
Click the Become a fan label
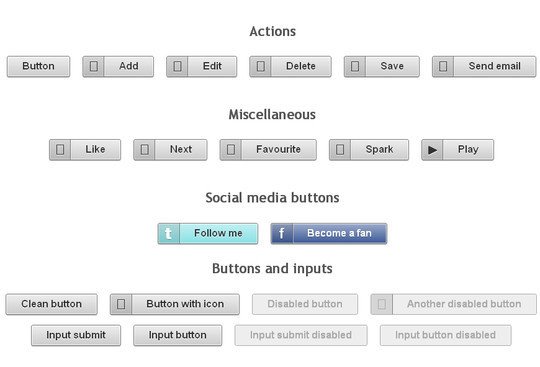pyautogui.click(x=339, y=233)
